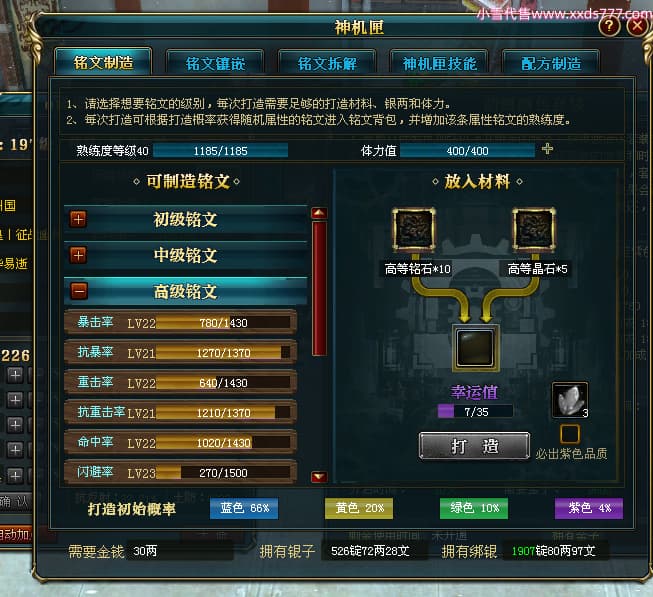Click the help question mark icon

pyautogui.click(x=609, y=26)
